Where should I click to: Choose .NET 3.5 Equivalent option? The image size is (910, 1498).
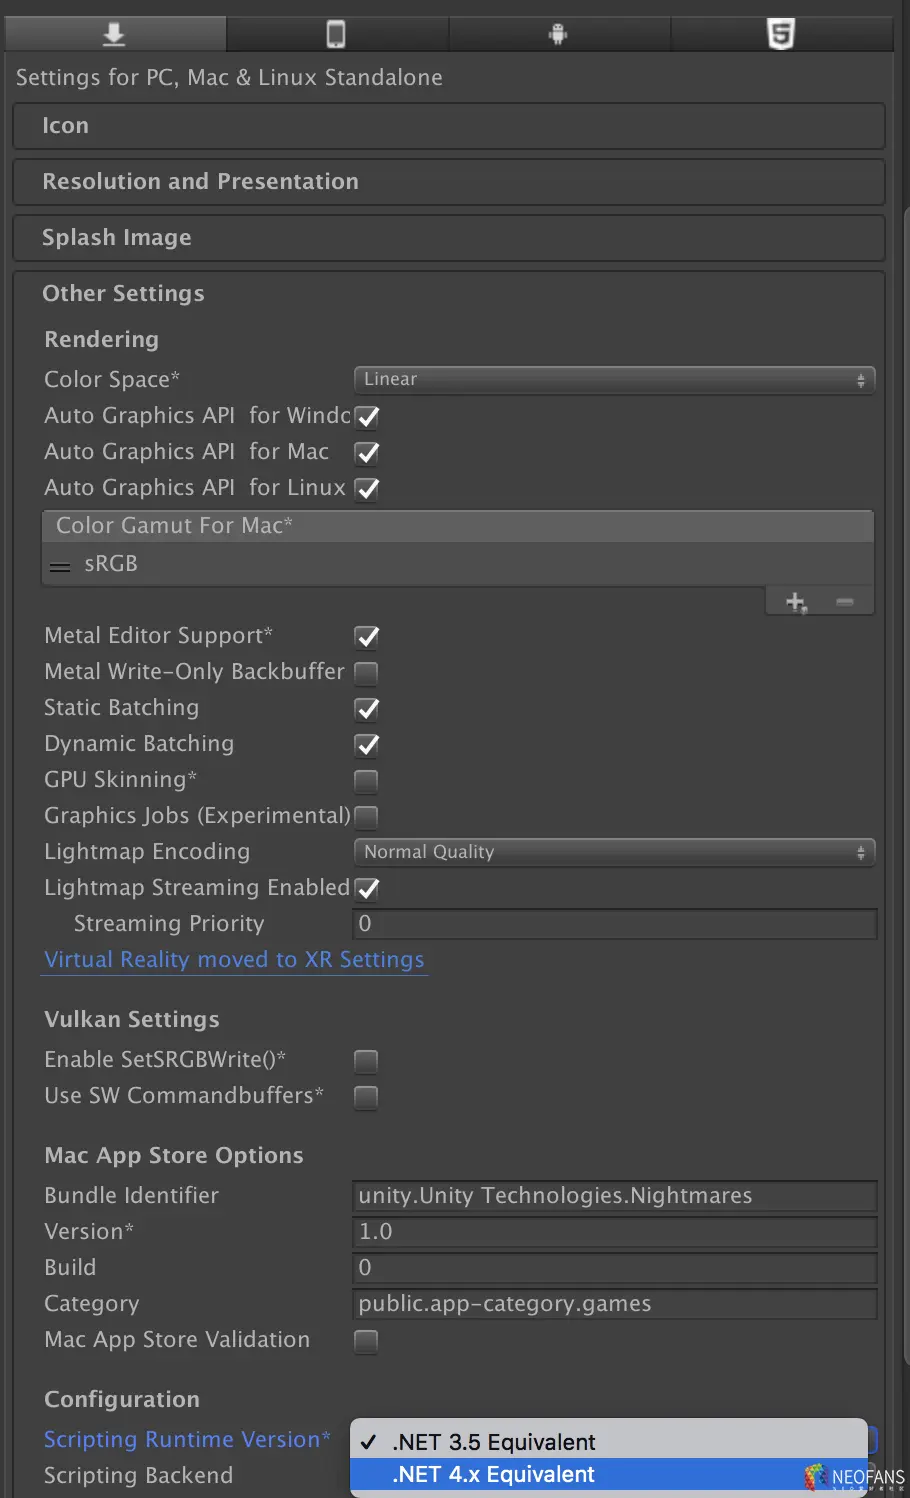(494, 1442)
